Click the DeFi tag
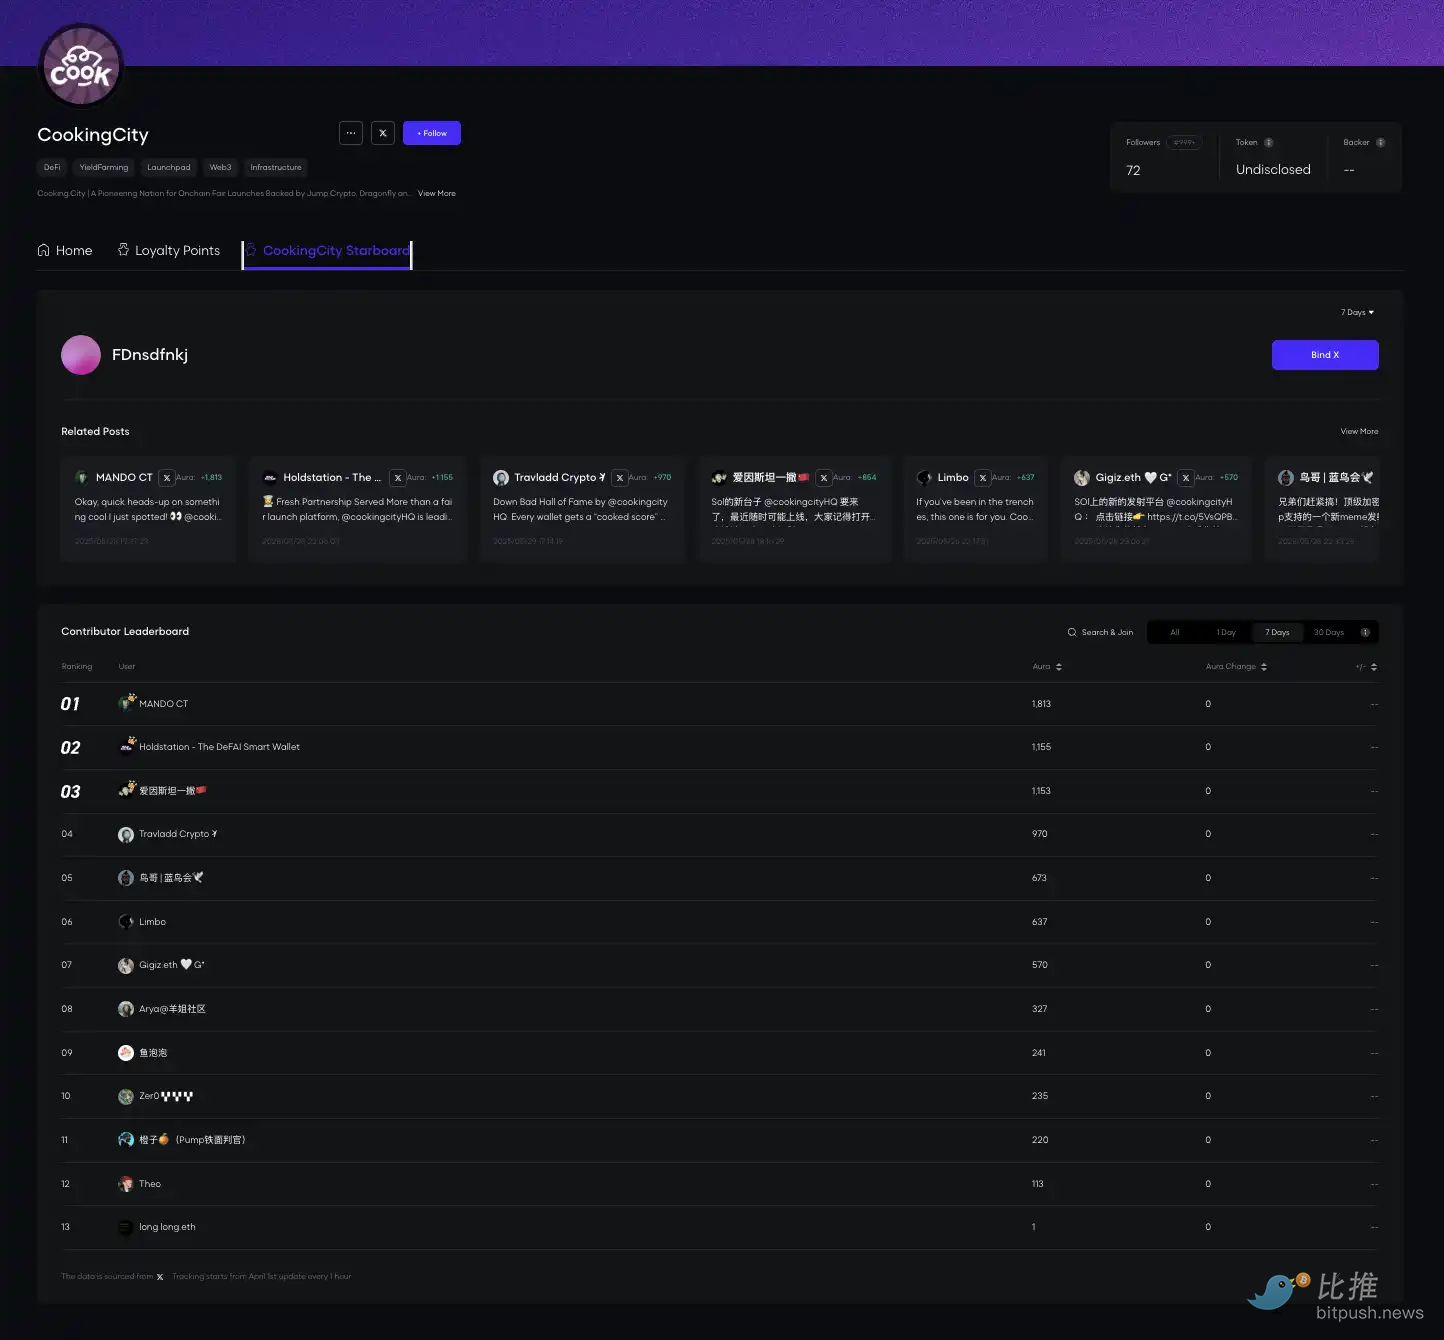Image resolution: width=1444 pixels, height=1340 pixels. tap(52, 167)
